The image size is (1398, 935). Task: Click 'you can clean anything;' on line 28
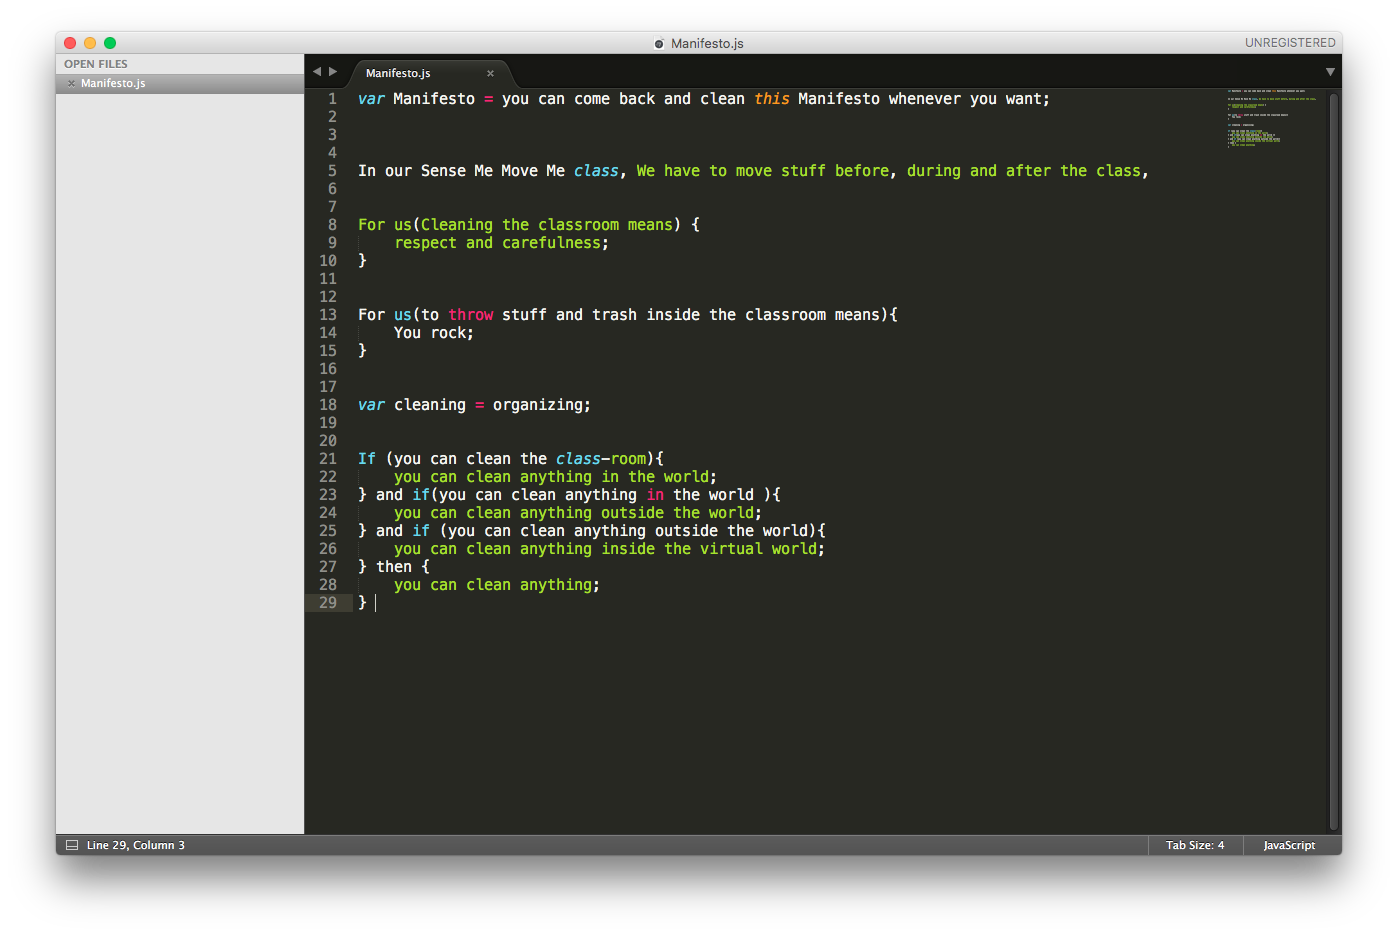(497, 585)
